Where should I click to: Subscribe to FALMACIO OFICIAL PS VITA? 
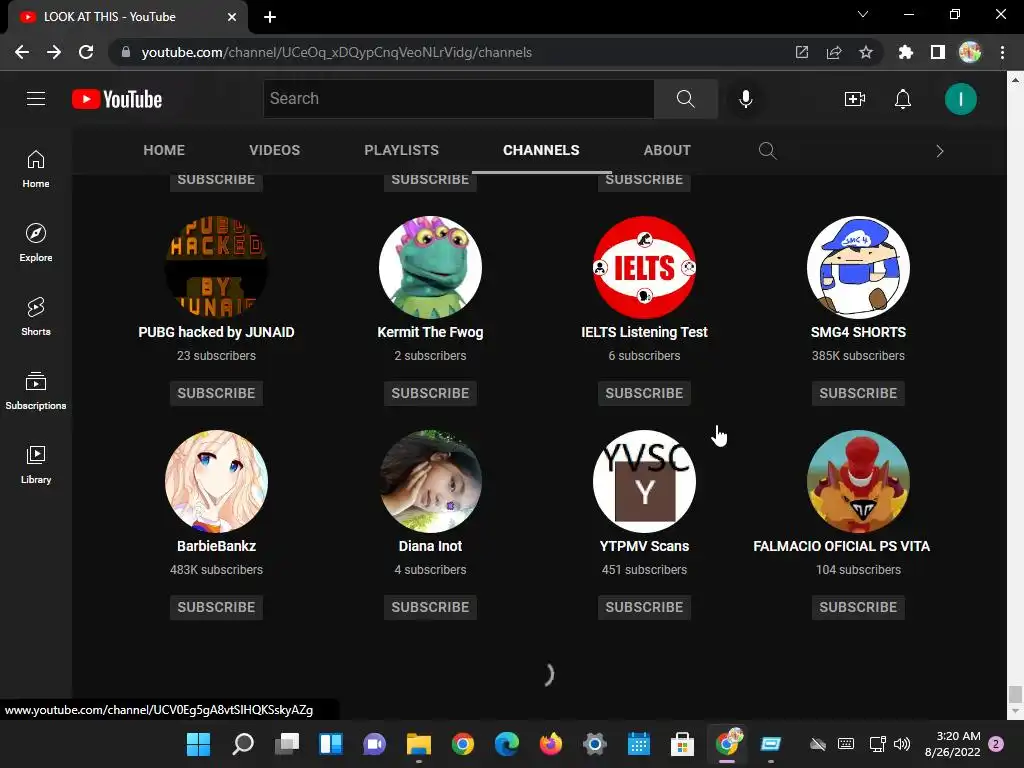click(858, 607)
